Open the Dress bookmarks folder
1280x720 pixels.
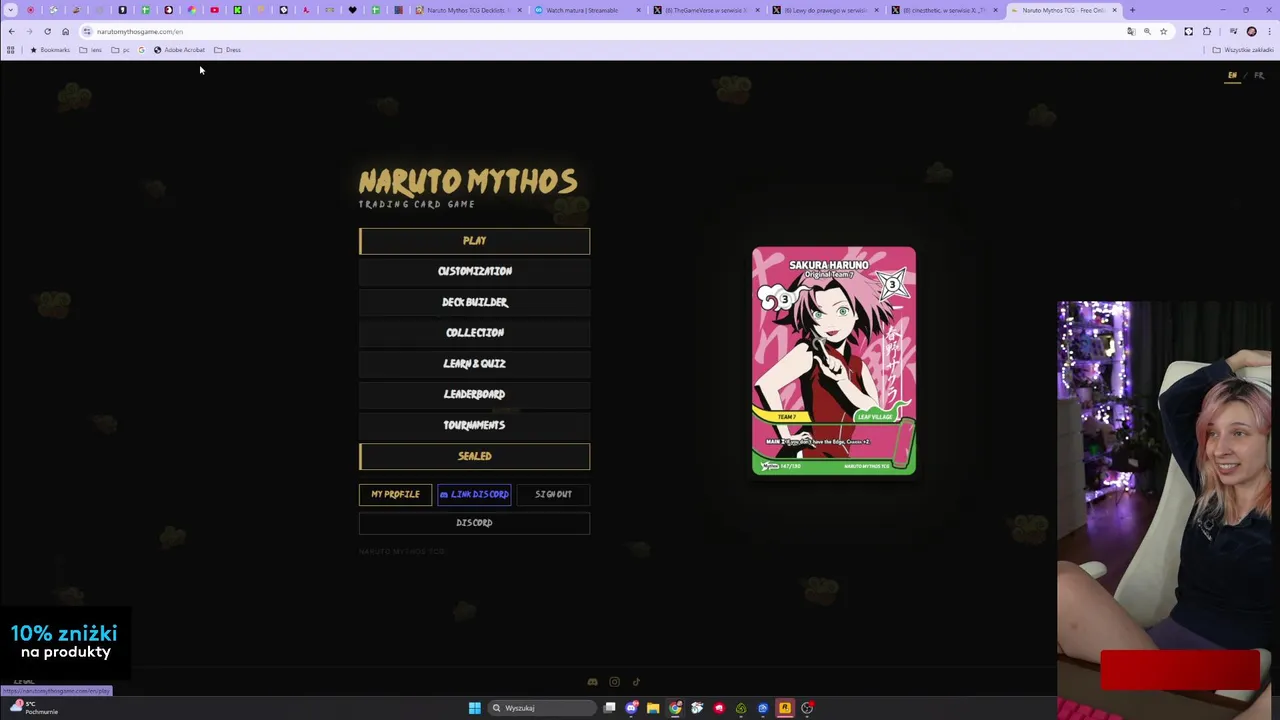pyautogui.click(x=228, y=50)
